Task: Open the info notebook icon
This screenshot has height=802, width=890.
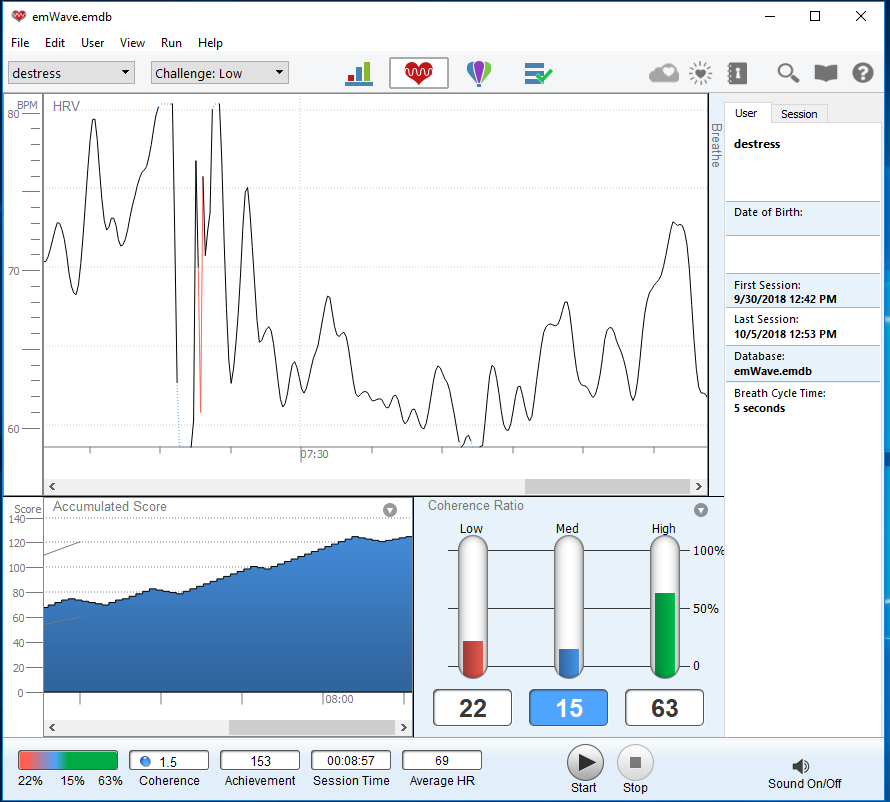Action: click(x=737, y=73)
